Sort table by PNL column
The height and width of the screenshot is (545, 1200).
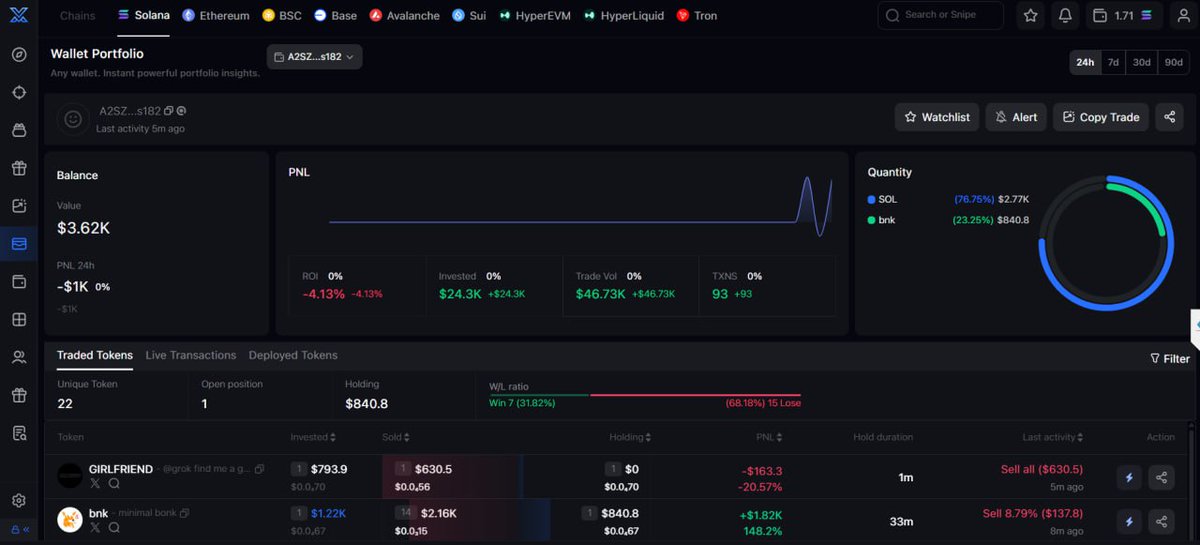click(770, 437)
